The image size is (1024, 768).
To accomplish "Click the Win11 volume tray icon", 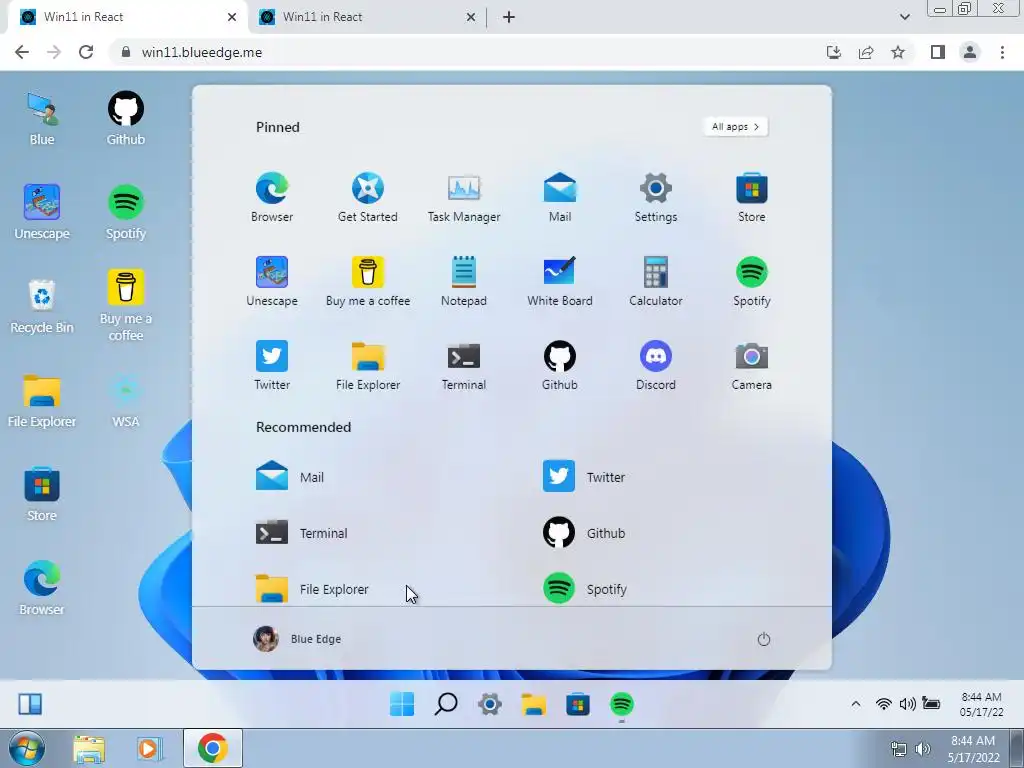I will point(907,704).
